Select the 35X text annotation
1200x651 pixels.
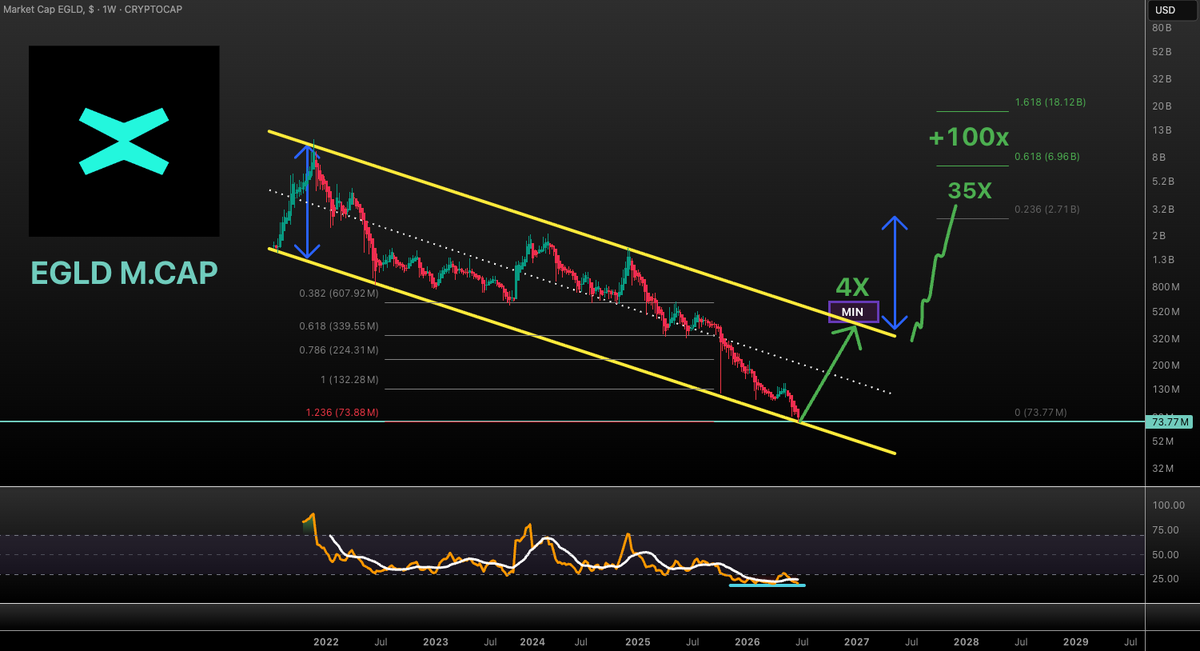[971, 190]
